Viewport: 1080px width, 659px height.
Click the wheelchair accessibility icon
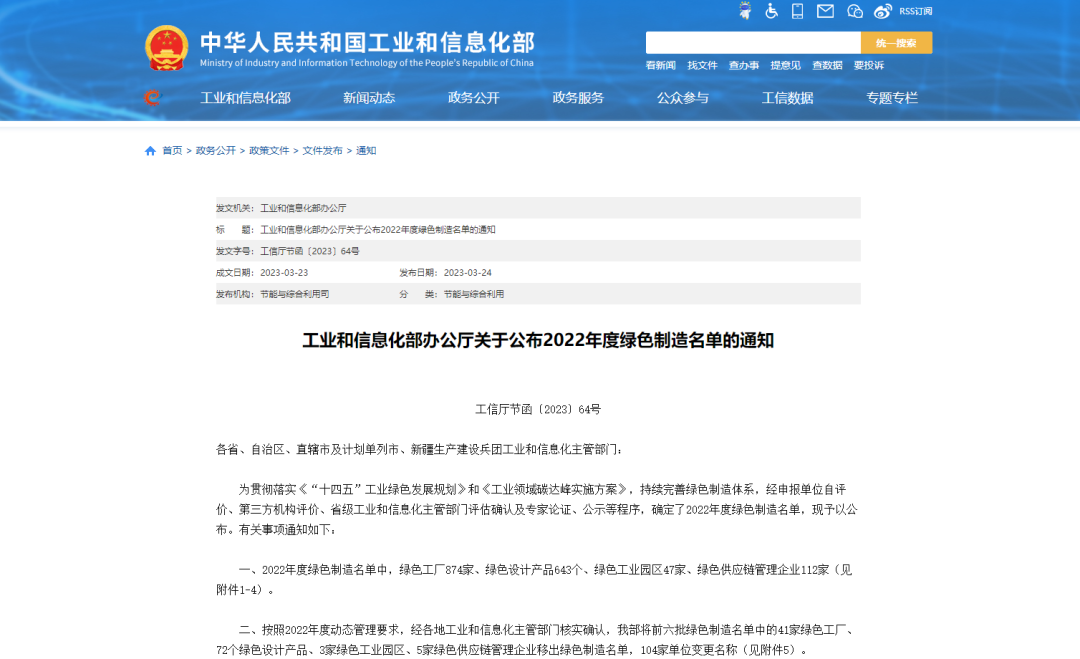(x=771, y=11)
